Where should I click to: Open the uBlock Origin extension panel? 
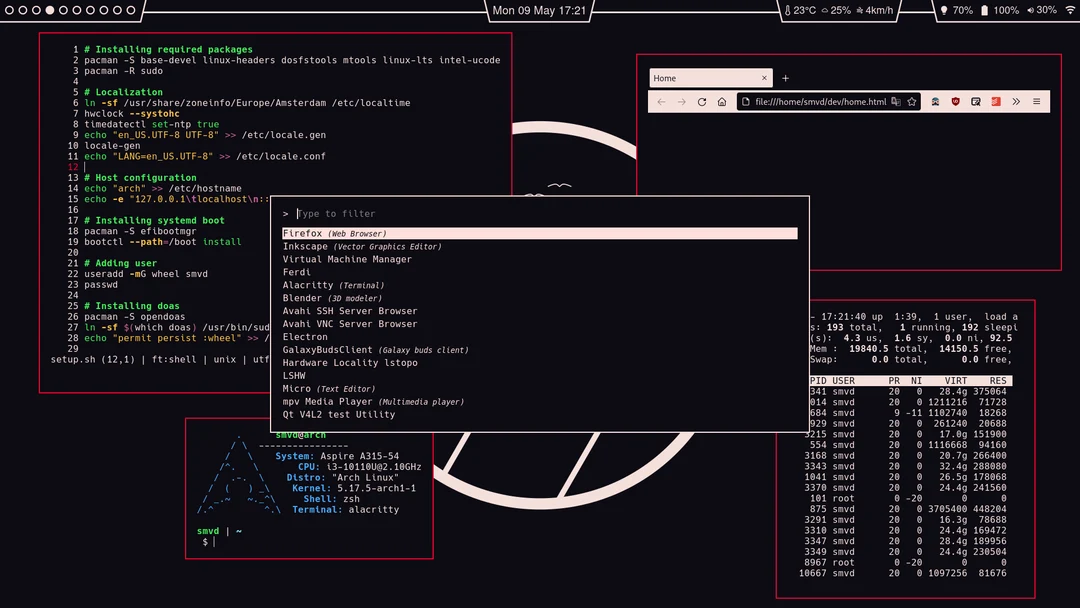pyautogui.click(x=956, y=101)
